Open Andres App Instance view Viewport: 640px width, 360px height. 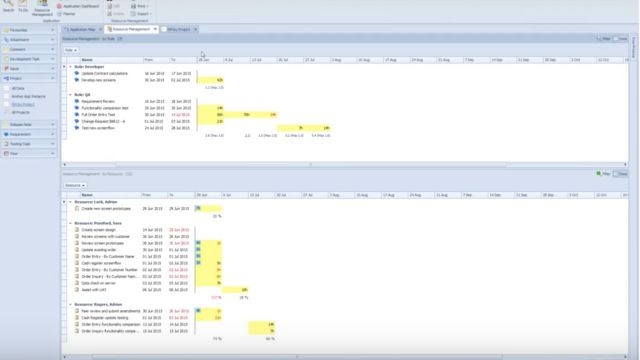(28, 96)
